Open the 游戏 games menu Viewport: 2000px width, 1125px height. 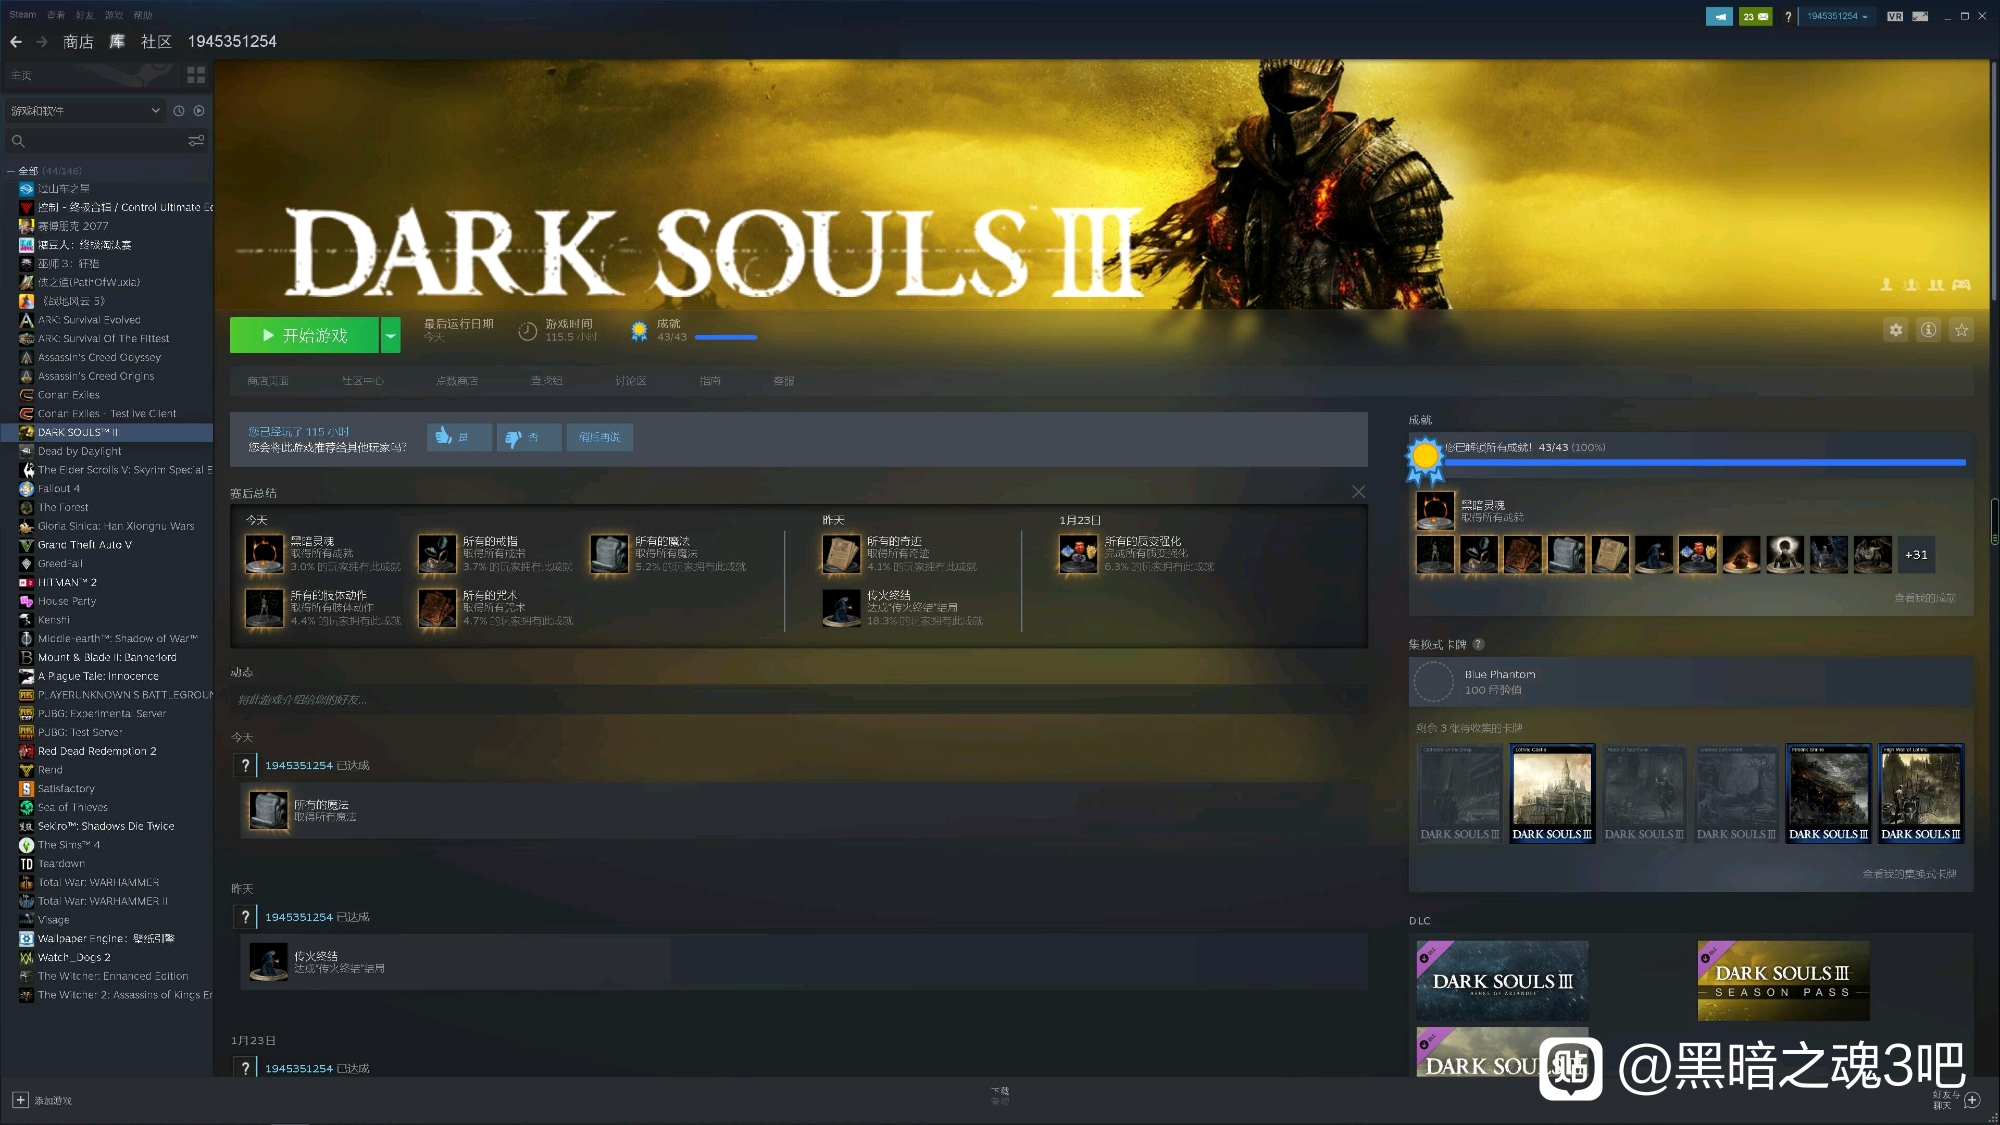pyautogui.click(x=114, y=15)
